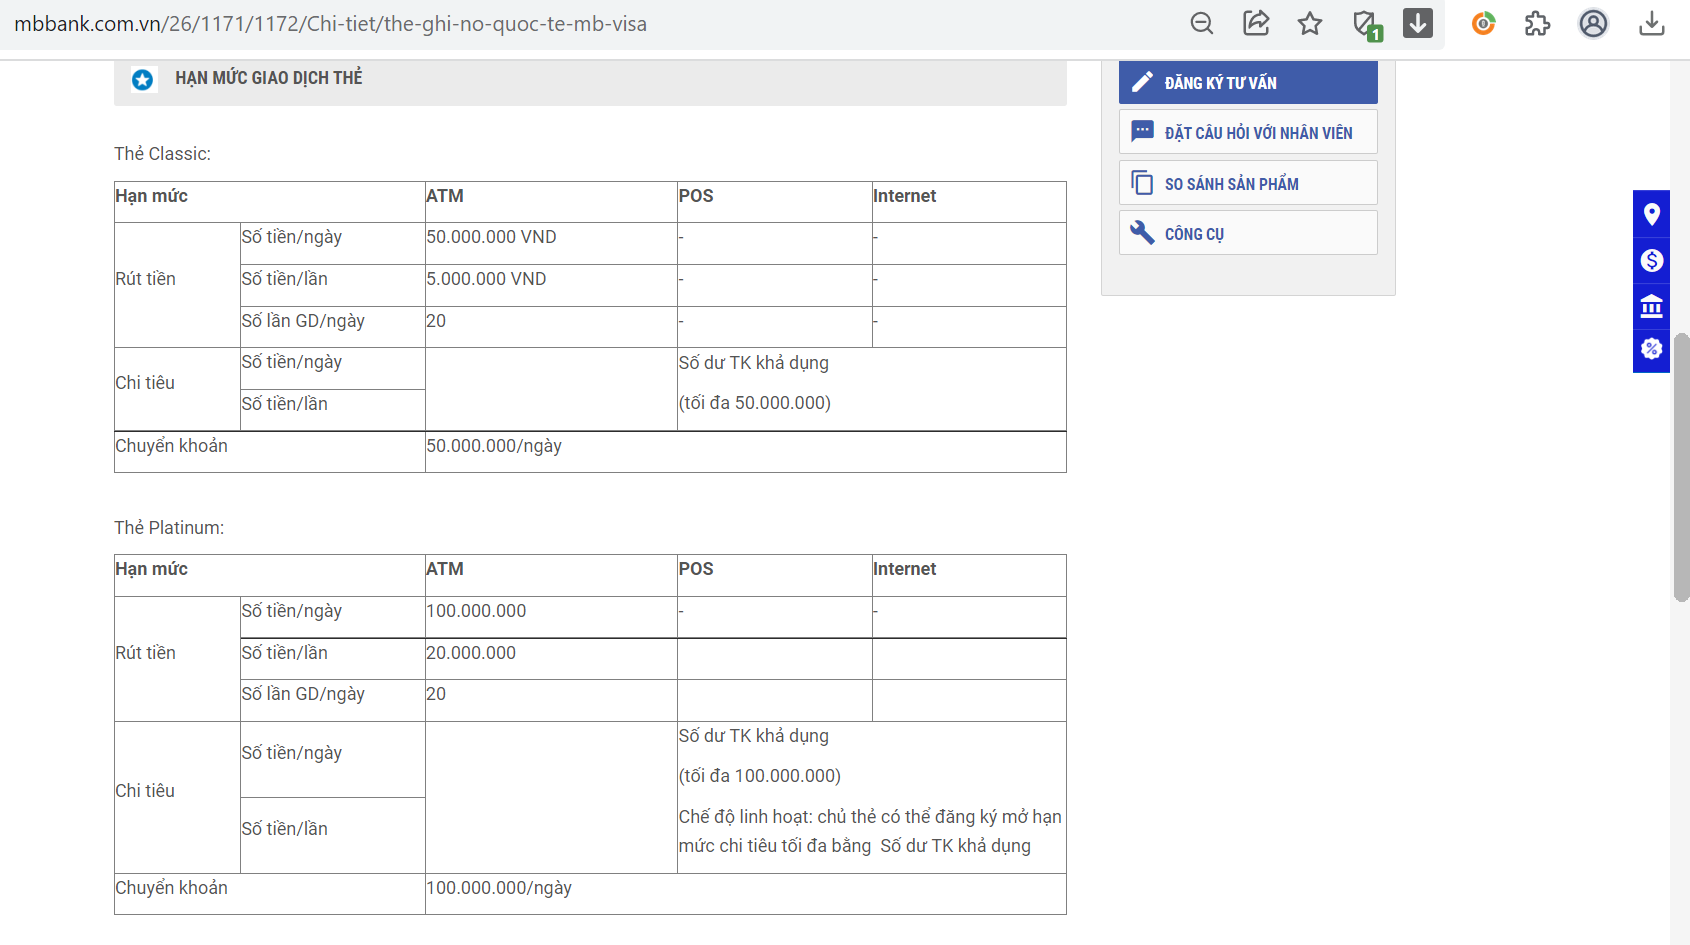Open the Extensions puzzle-piece menu
Screen dimensions: 1690x945
tap(1538, 23)
